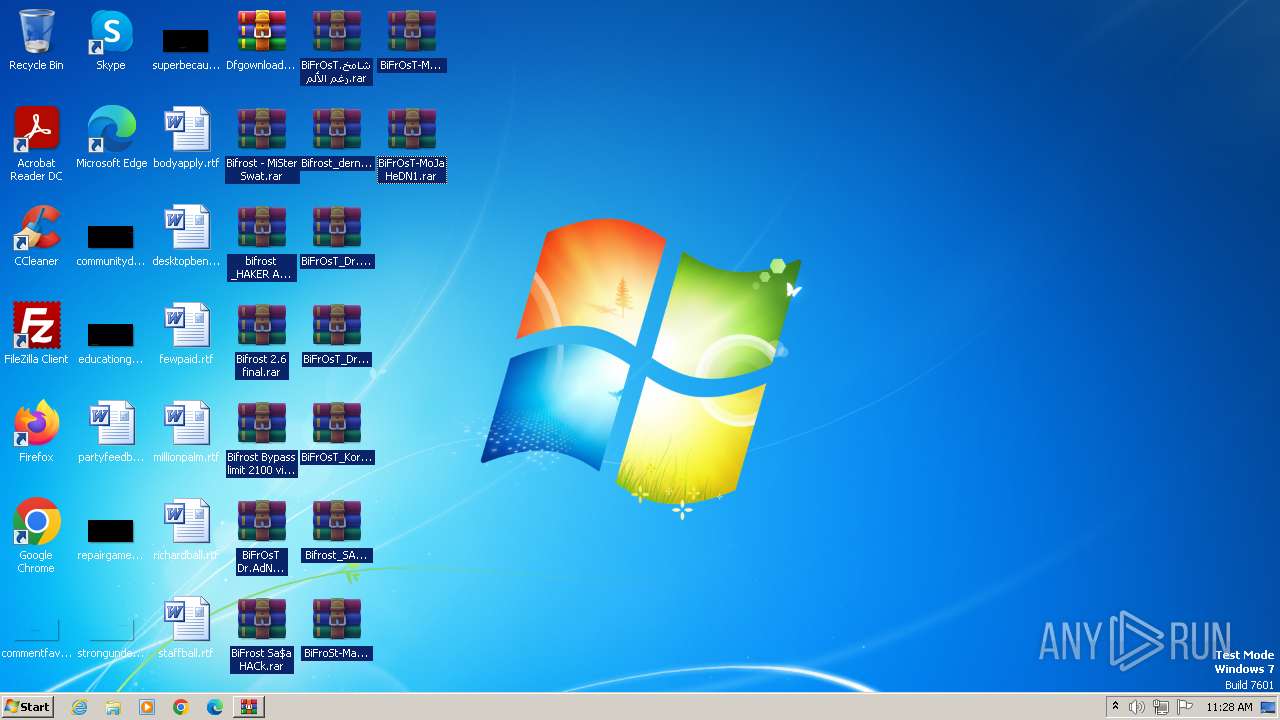Open the Start menu

(x=27, y=707)
